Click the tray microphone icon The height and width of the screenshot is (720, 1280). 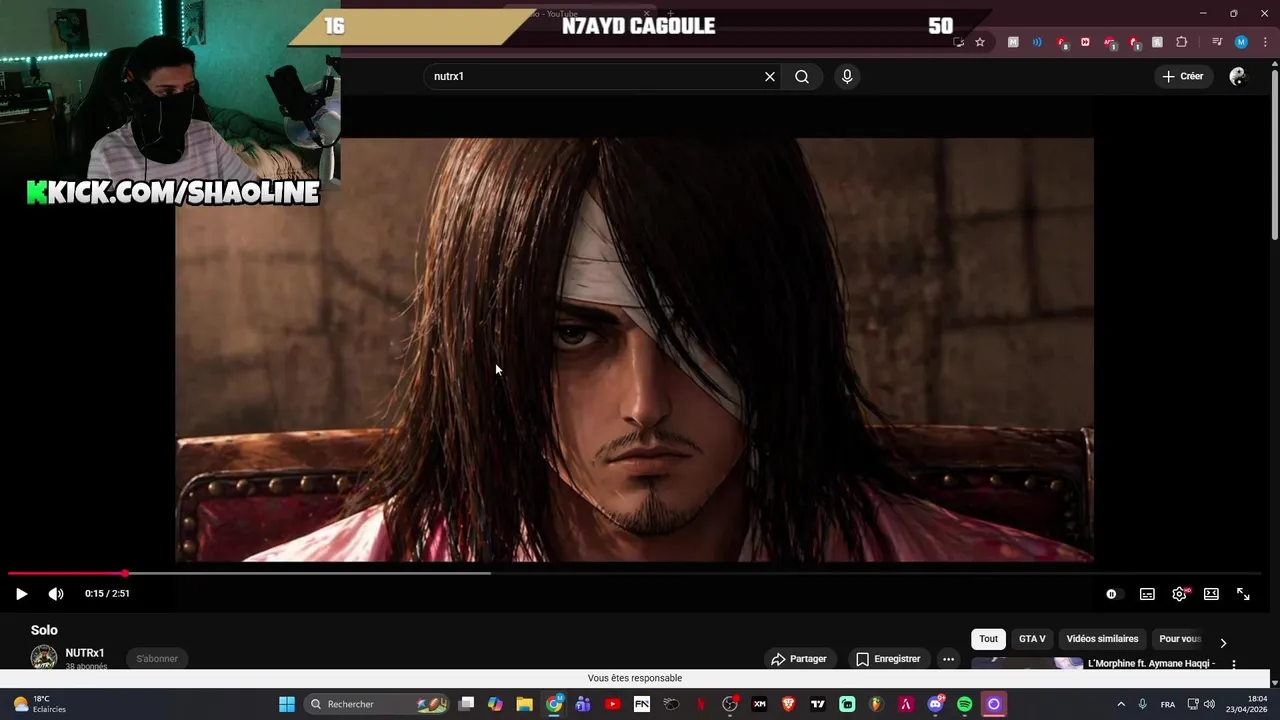click(1143, 704)
